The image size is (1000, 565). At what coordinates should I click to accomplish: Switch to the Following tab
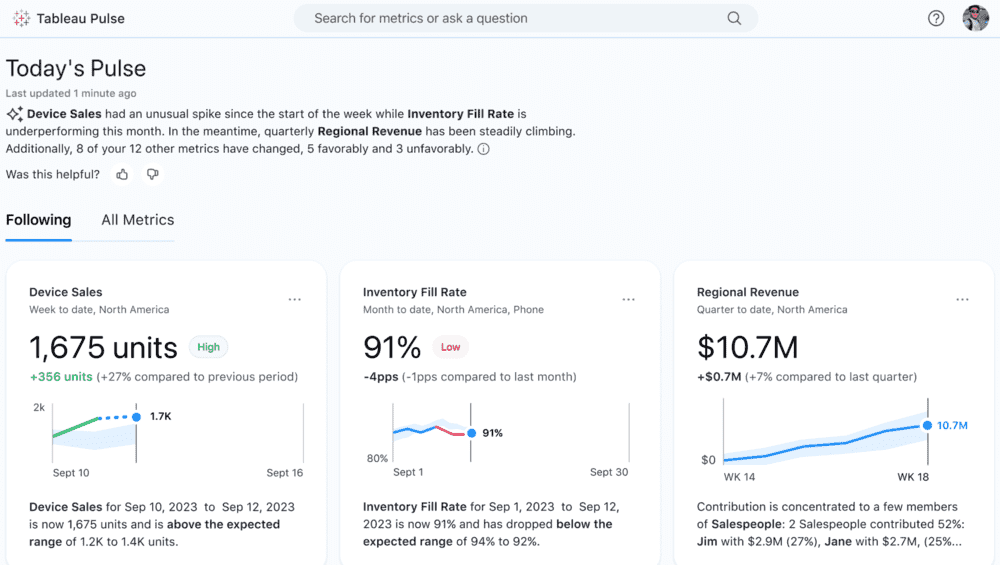point(38,220)
